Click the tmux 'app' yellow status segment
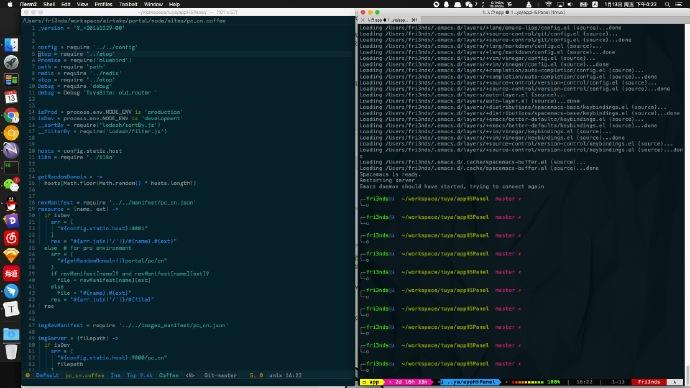The image size is (690, 388). pyautogui.click(x=372, y=382)
